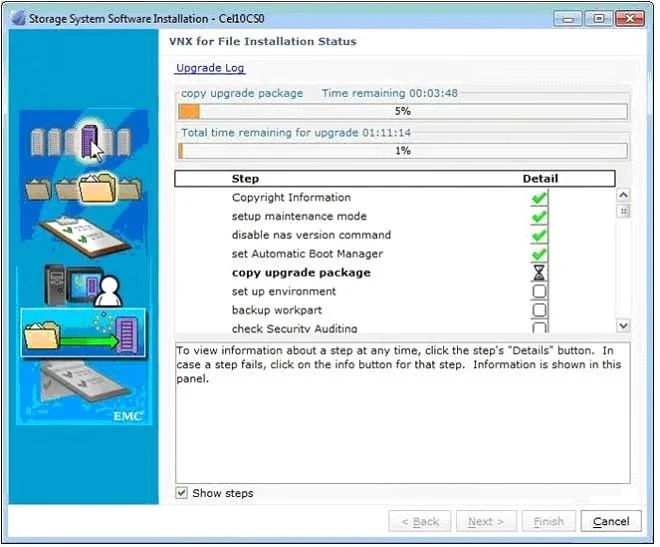
Task: Click the checkmark for setup maintenance mode
Action: pyautogui.click(x=539, y=217)
